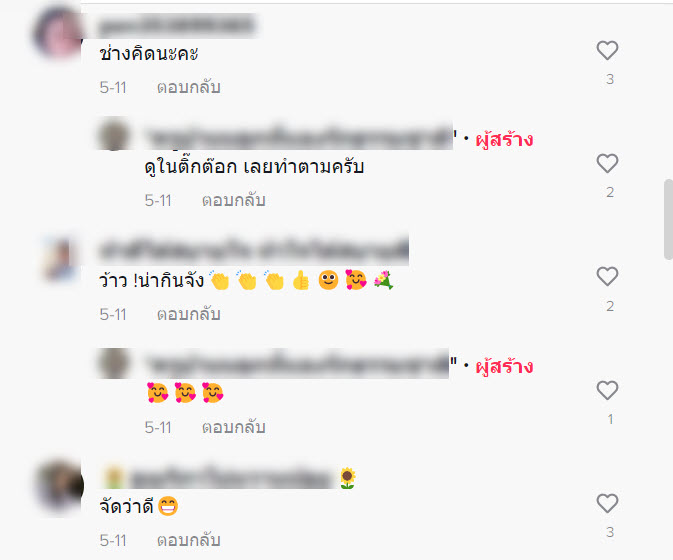Reply to comment 'จัดว่าดี'

click(188, 540)
